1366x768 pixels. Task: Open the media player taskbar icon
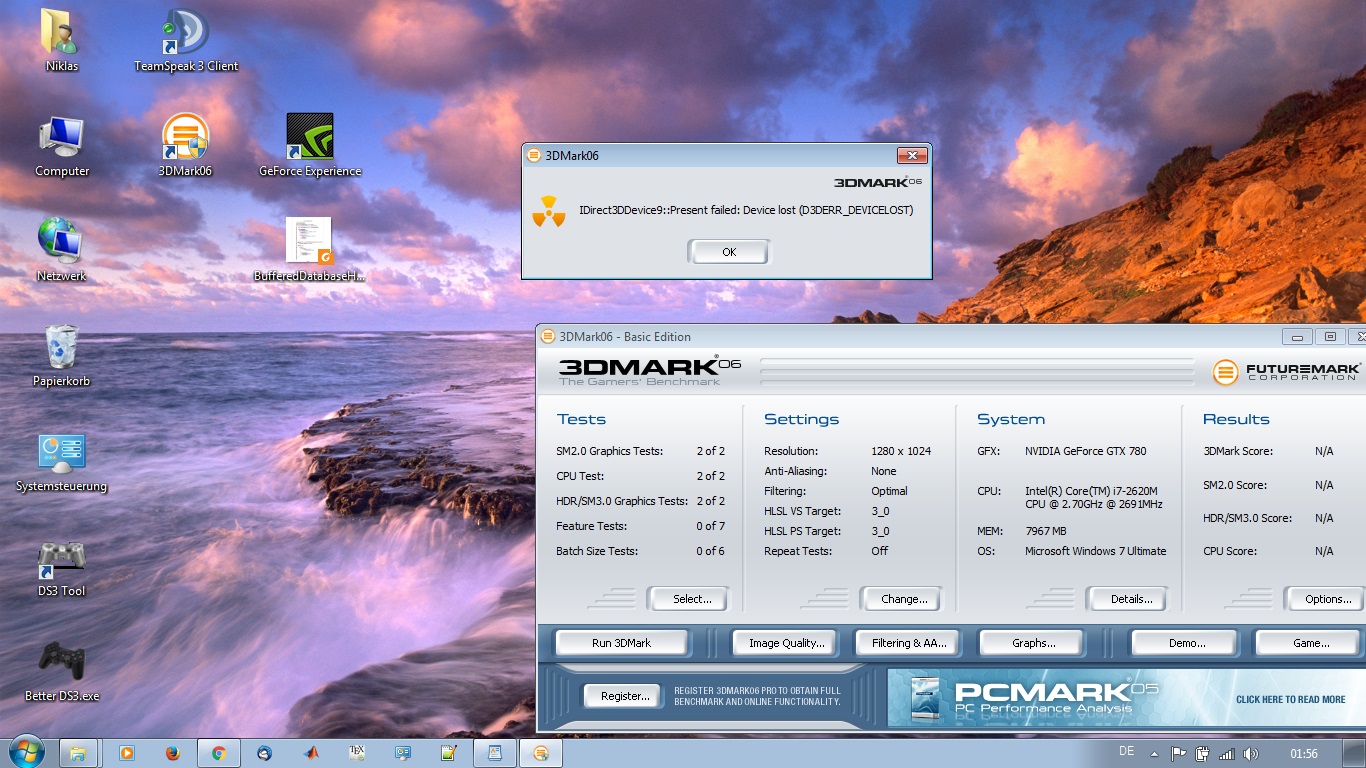pos(127,753)
